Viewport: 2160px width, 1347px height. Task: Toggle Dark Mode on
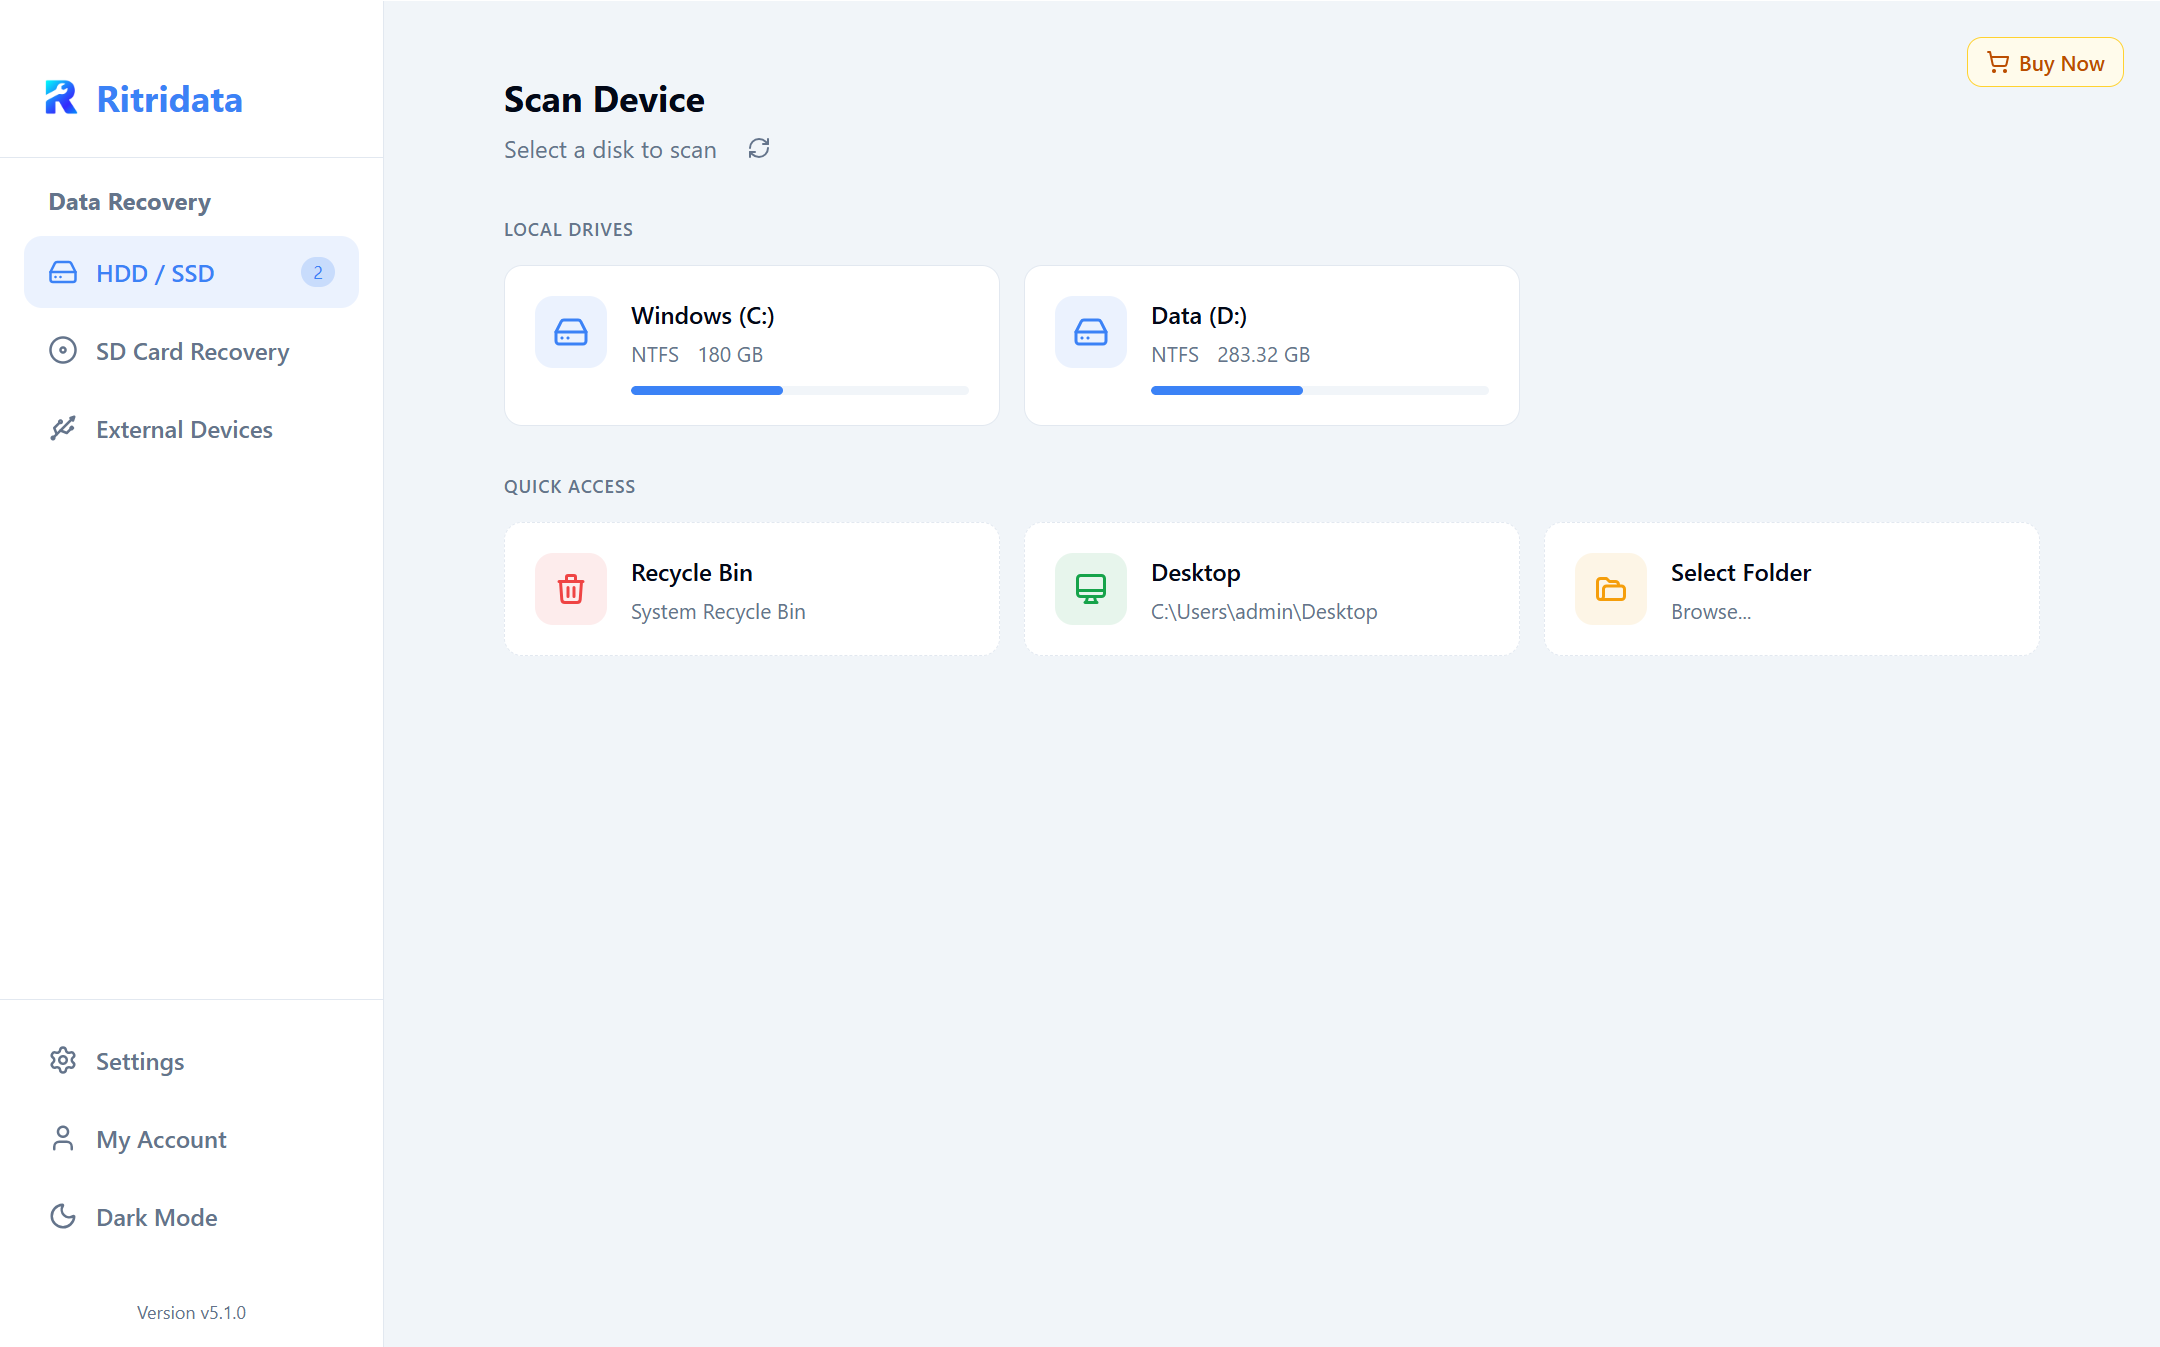[x=157, y=1217]
